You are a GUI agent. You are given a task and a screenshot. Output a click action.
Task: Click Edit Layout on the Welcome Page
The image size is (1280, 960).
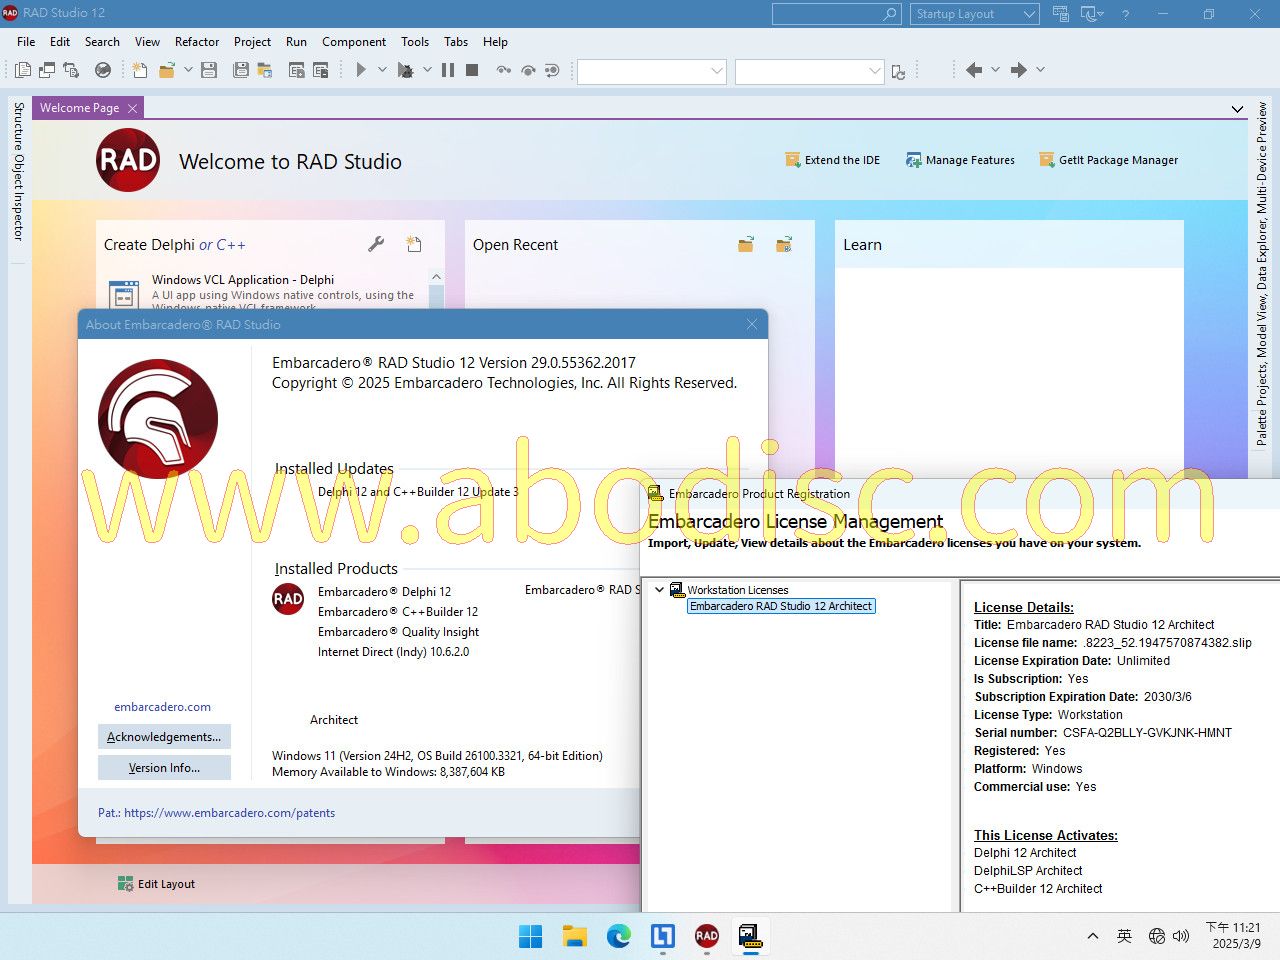pyautogui.click(x=156, y=884)
